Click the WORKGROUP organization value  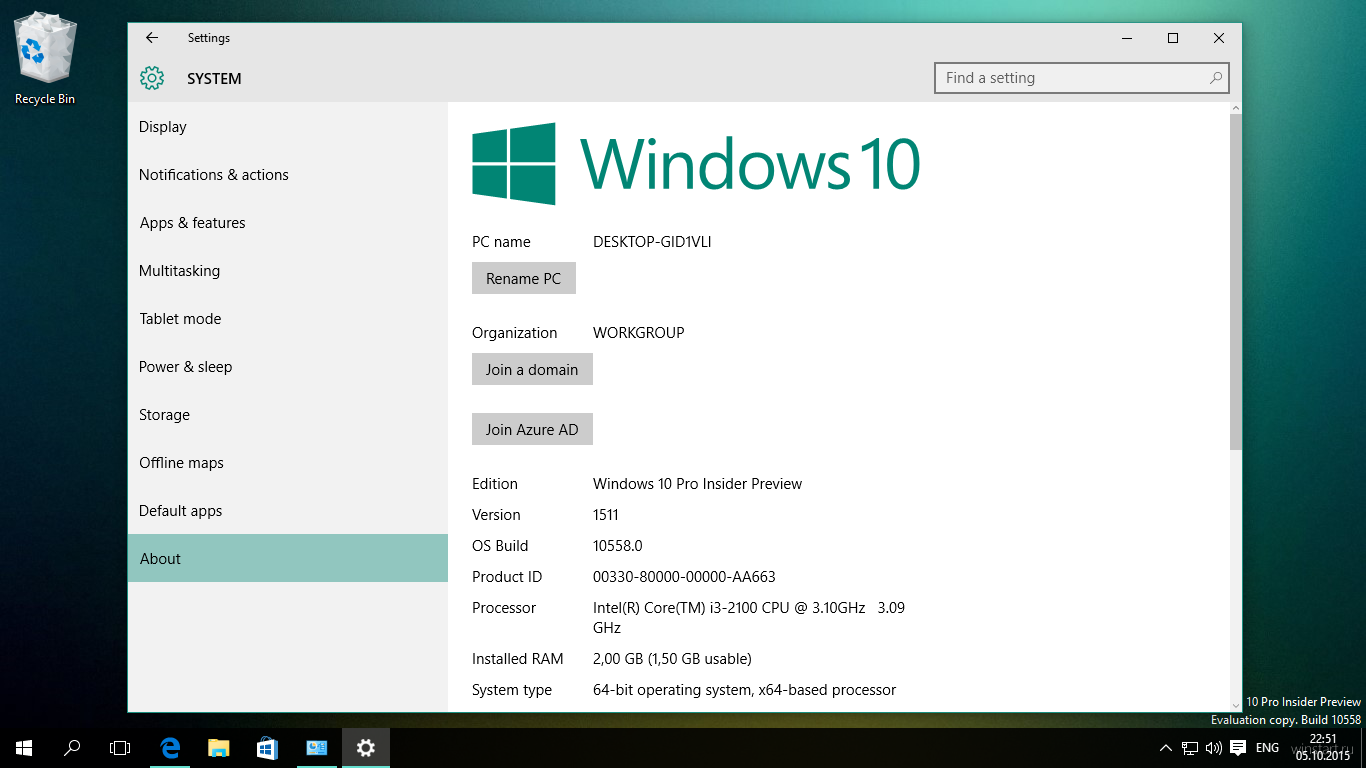tap(639, 333)
